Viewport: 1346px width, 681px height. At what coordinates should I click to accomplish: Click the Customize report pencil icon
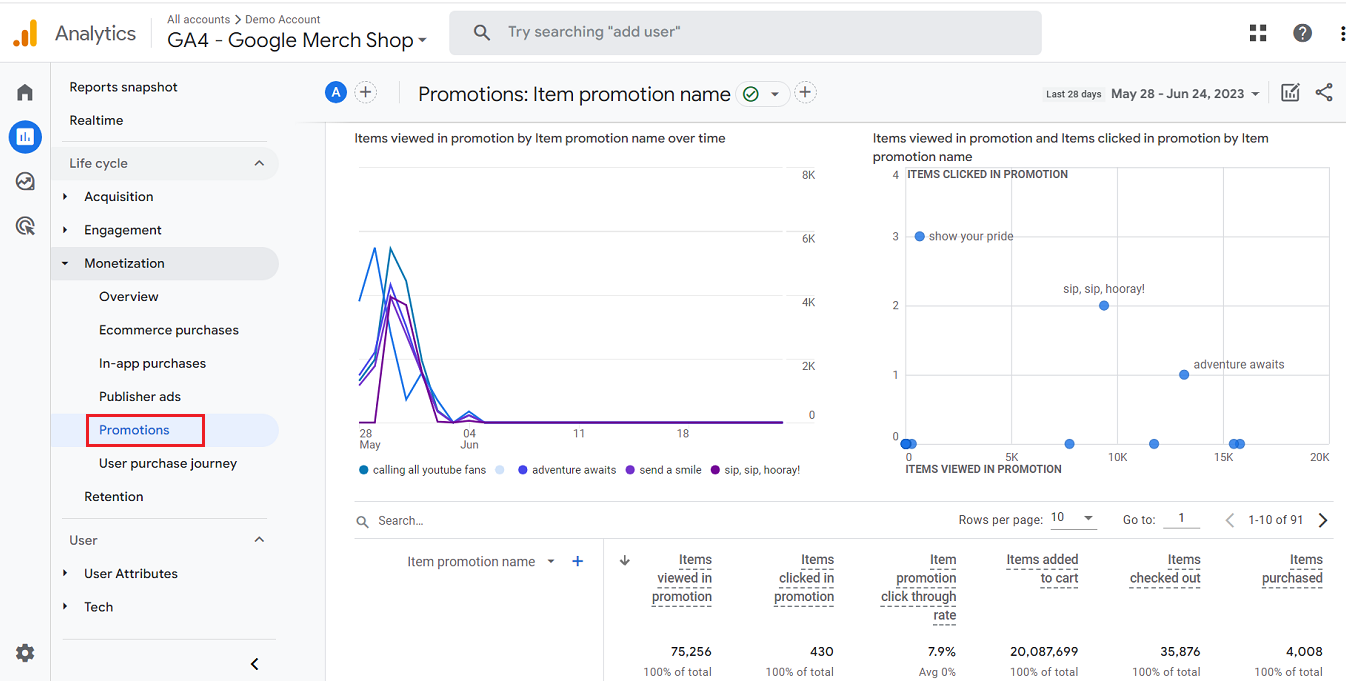(x=1290, y=92)
